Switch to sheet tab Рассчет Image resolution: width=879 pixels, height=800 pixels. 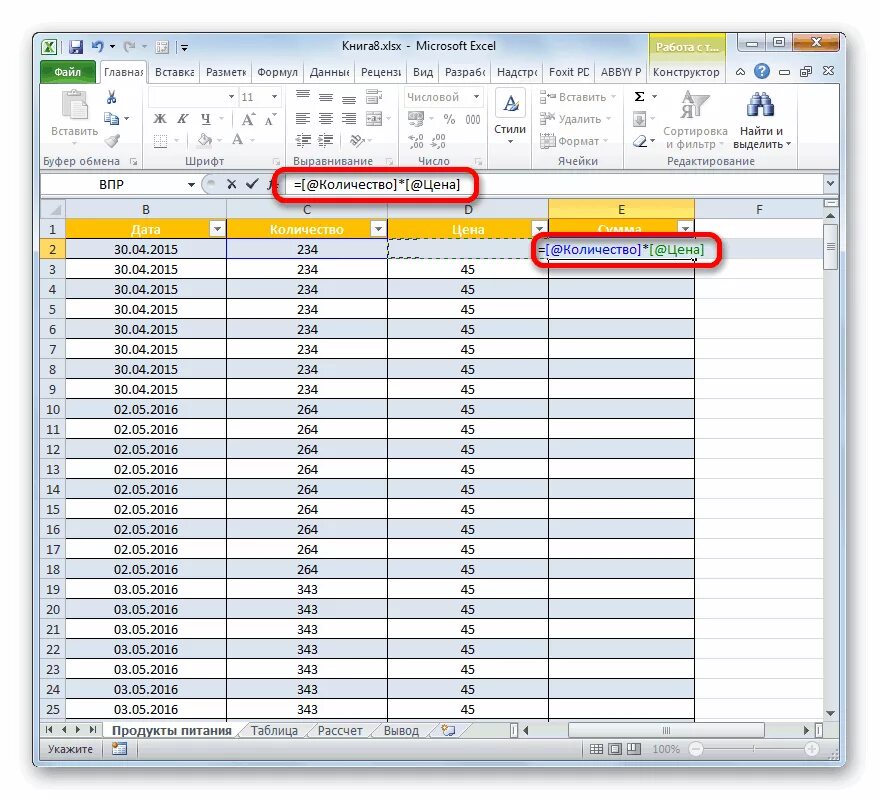click(x=340, y=730)
